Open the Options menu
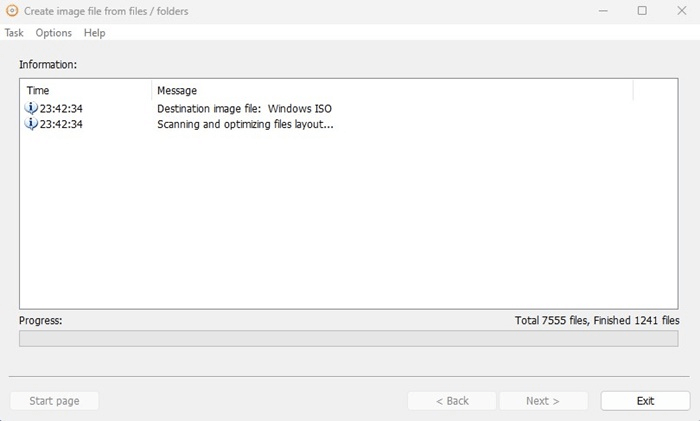This screenshot has height=421, width=700. click(x=54, y=33)
